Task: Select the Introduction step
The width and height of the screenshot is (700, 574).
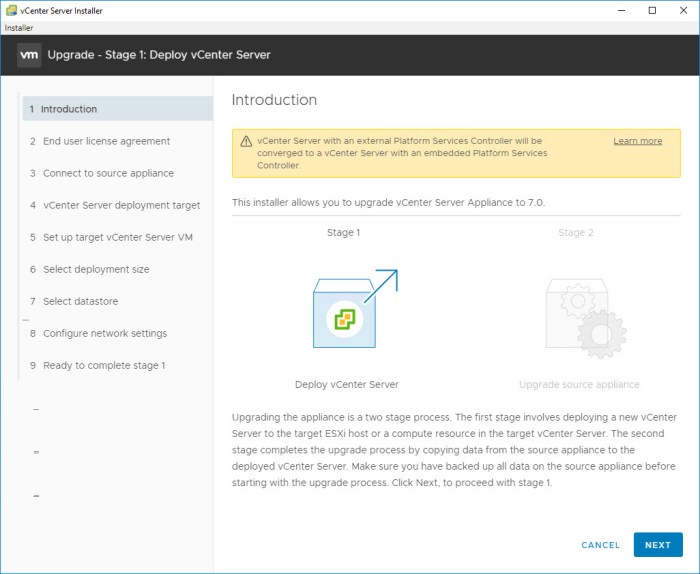Action: [69, 109]
